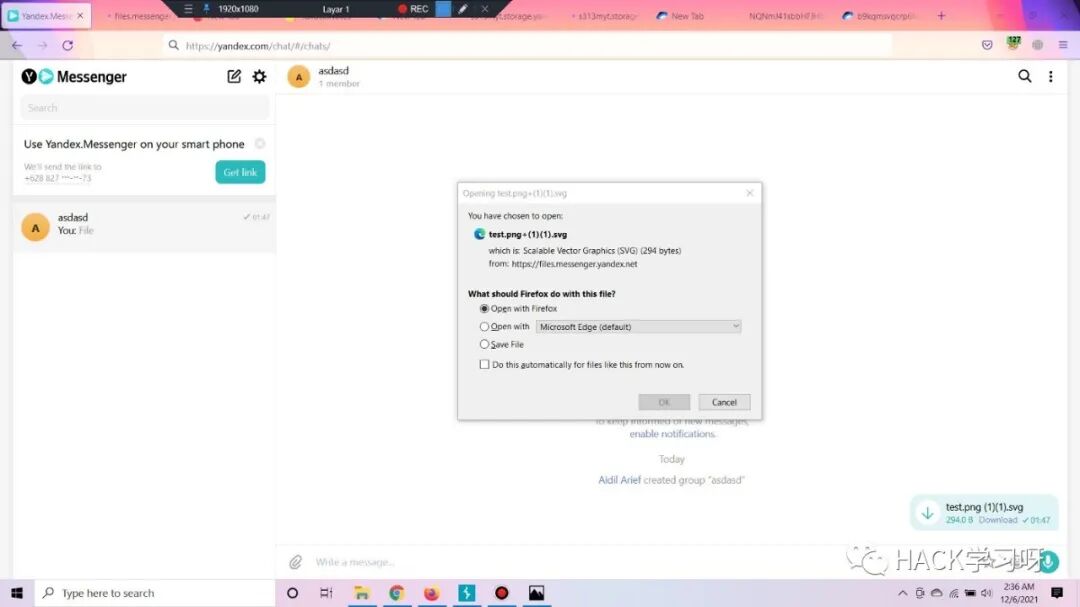Click the taskbar clock 2:36 AM
Image resolution: width=1080 pixels, height=607 pixels.
(1019, 593)
